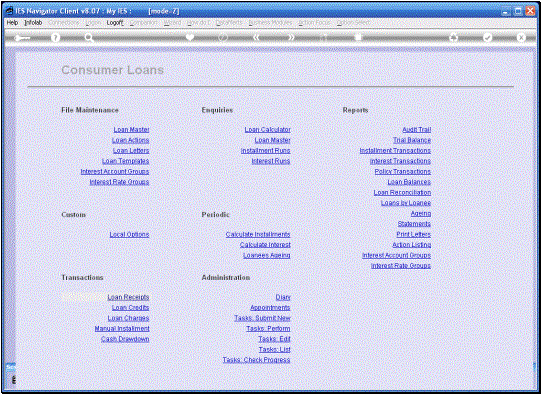Open the Tasks: List link
The width and height of the screenshot is (541, 394).
point(275,349)
